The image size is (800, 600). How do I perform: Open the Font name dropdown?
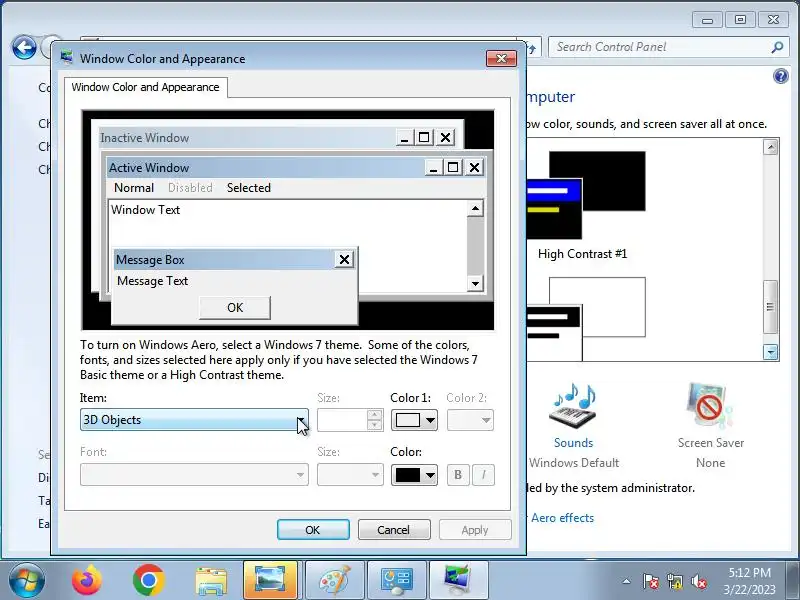pos(194,474)
